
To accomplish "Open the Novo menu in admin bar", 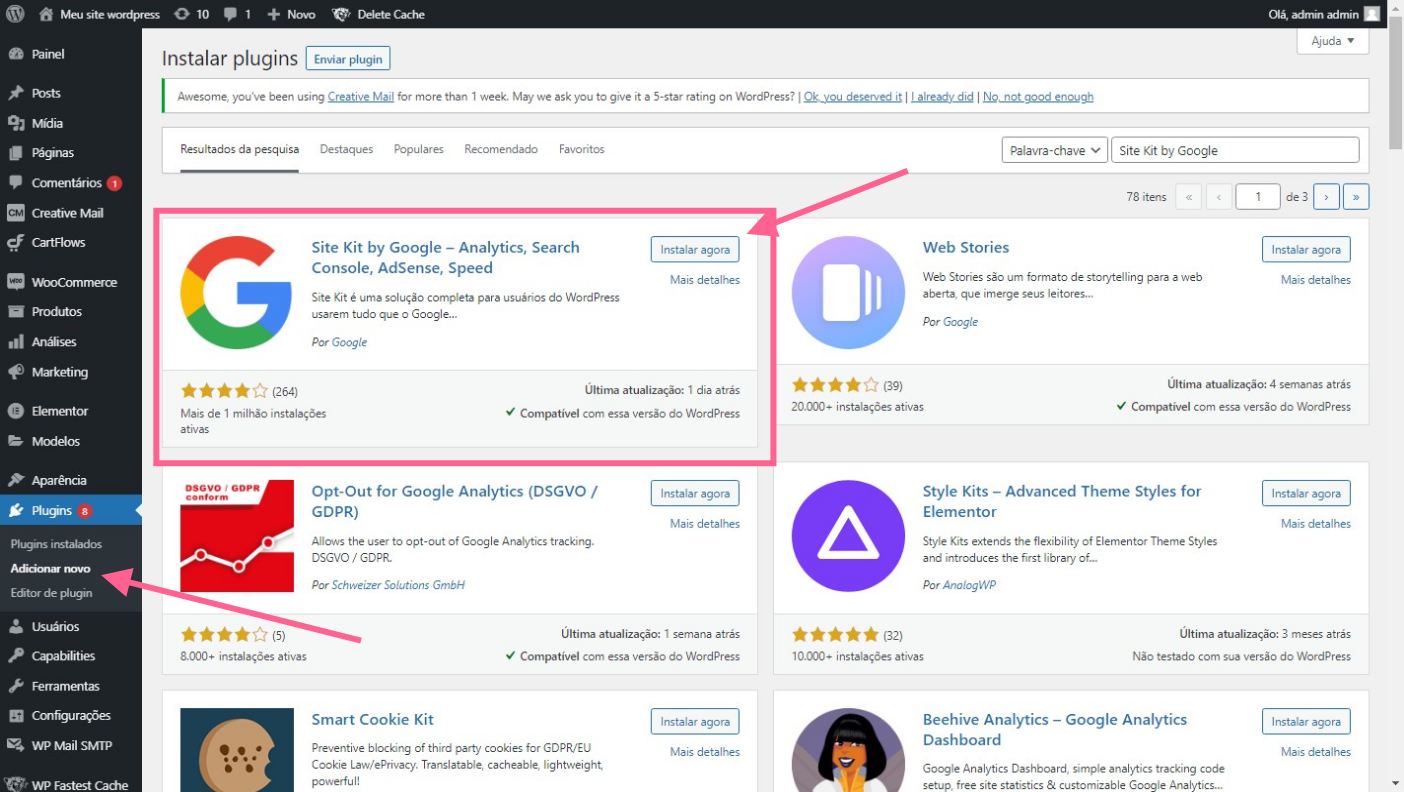I will tap(291, 14).
